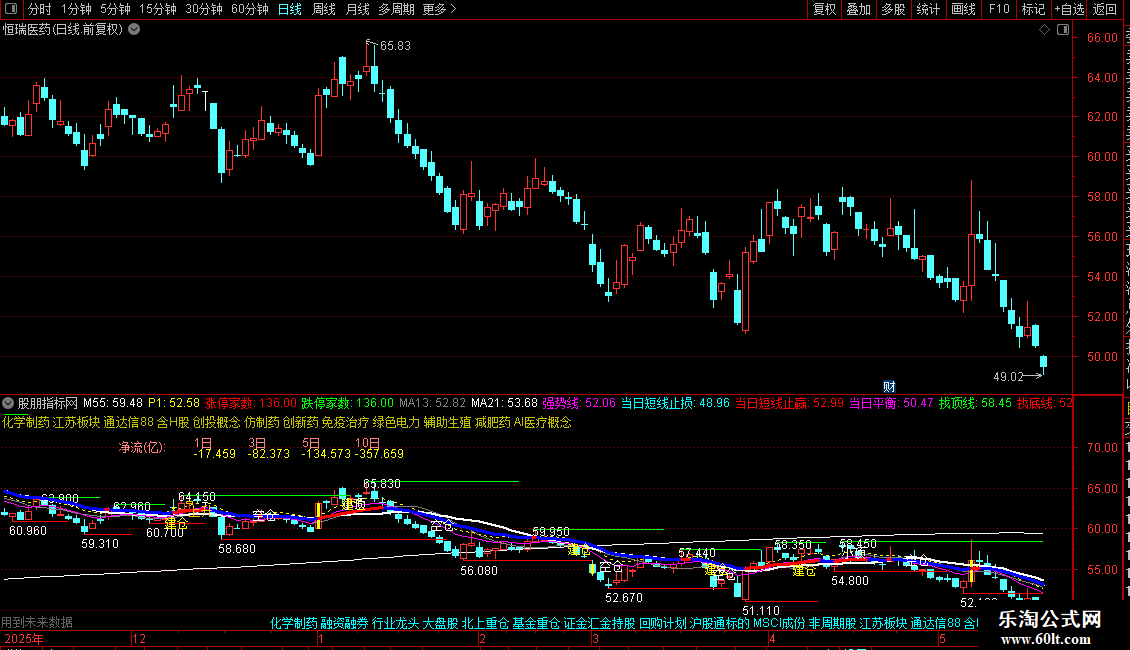Click the month 5 marker on time axis
The image size is (1130, 650).
point(942,638)
